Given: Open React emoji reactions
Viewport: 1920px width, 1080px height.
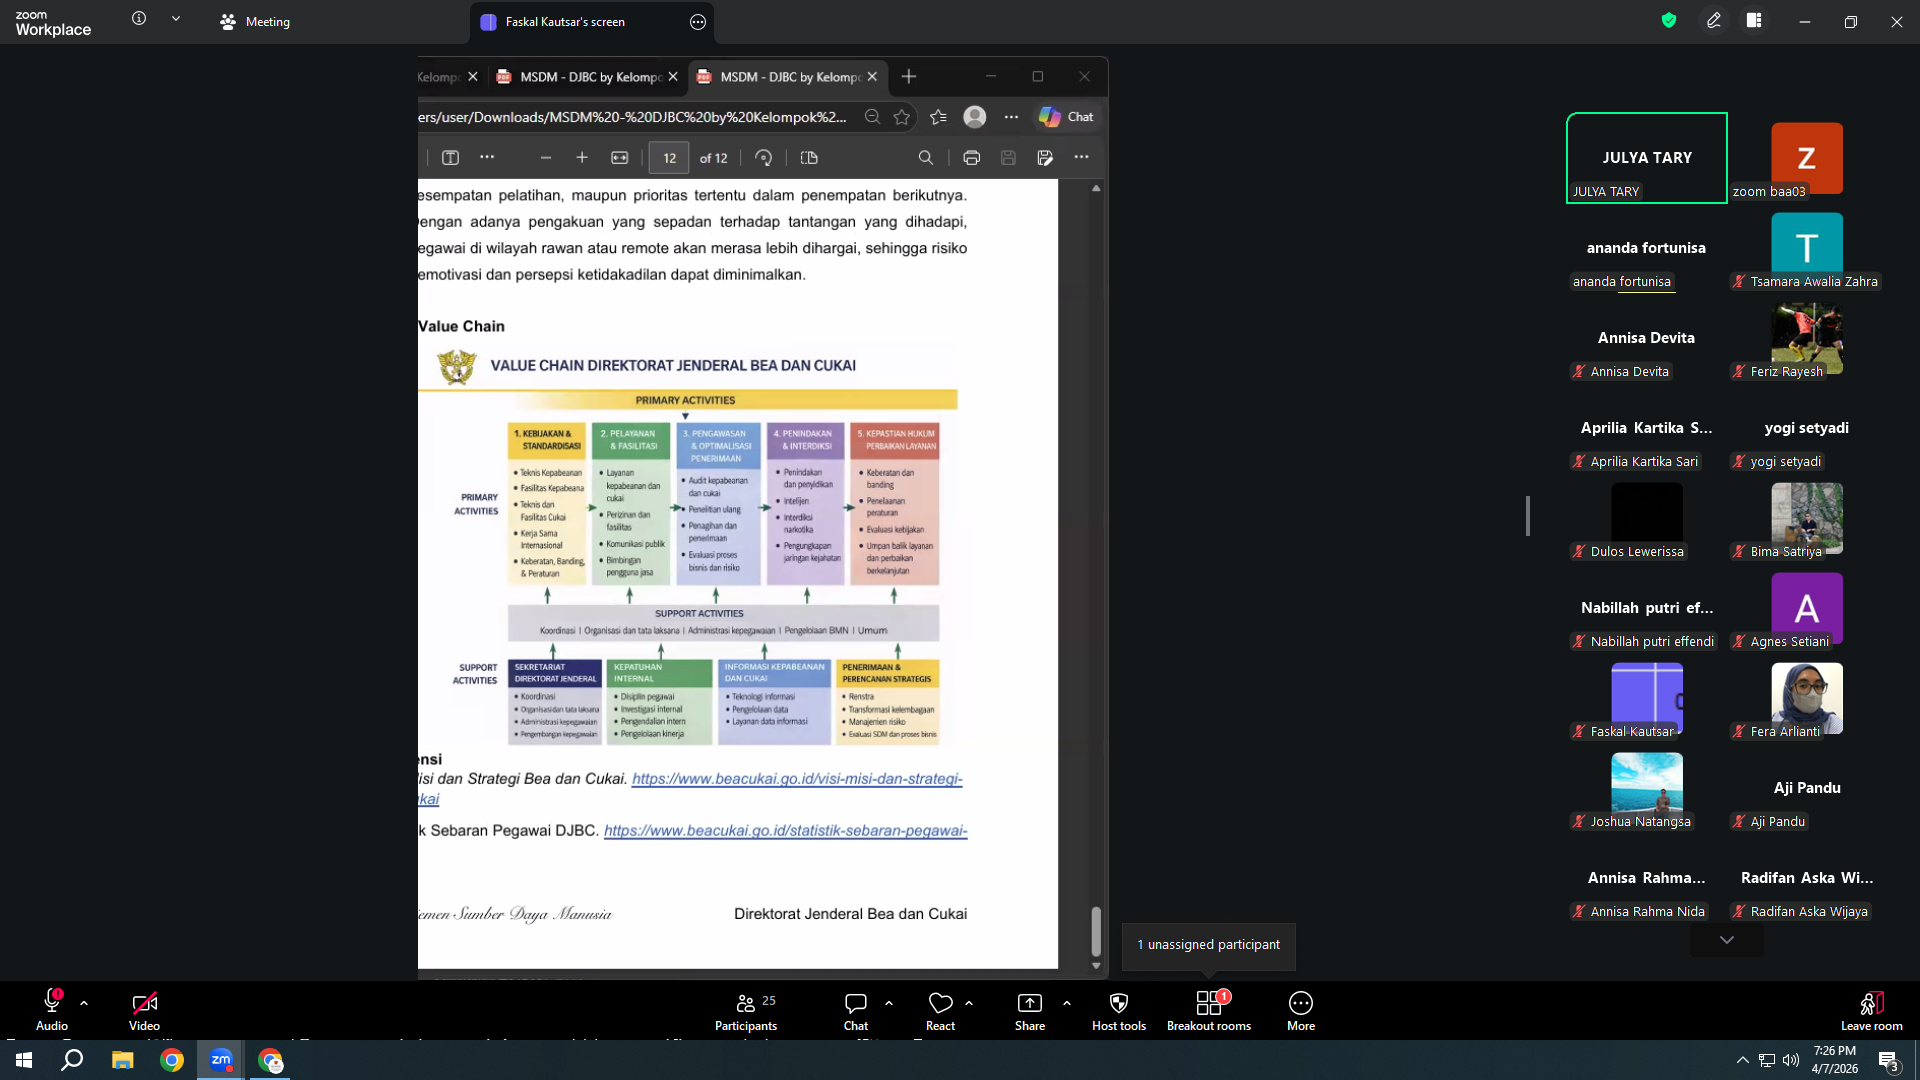Looking at the screenshot, I should pyautogui.click(x=940, y=1011).
